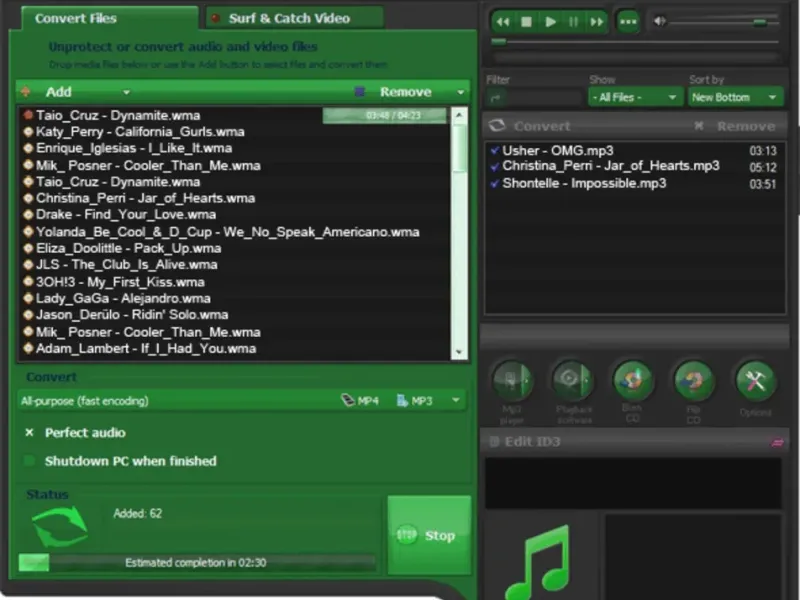Expand the Remove dropdown arrow
The width and height of the screenshot is (800, 600).
461,92
